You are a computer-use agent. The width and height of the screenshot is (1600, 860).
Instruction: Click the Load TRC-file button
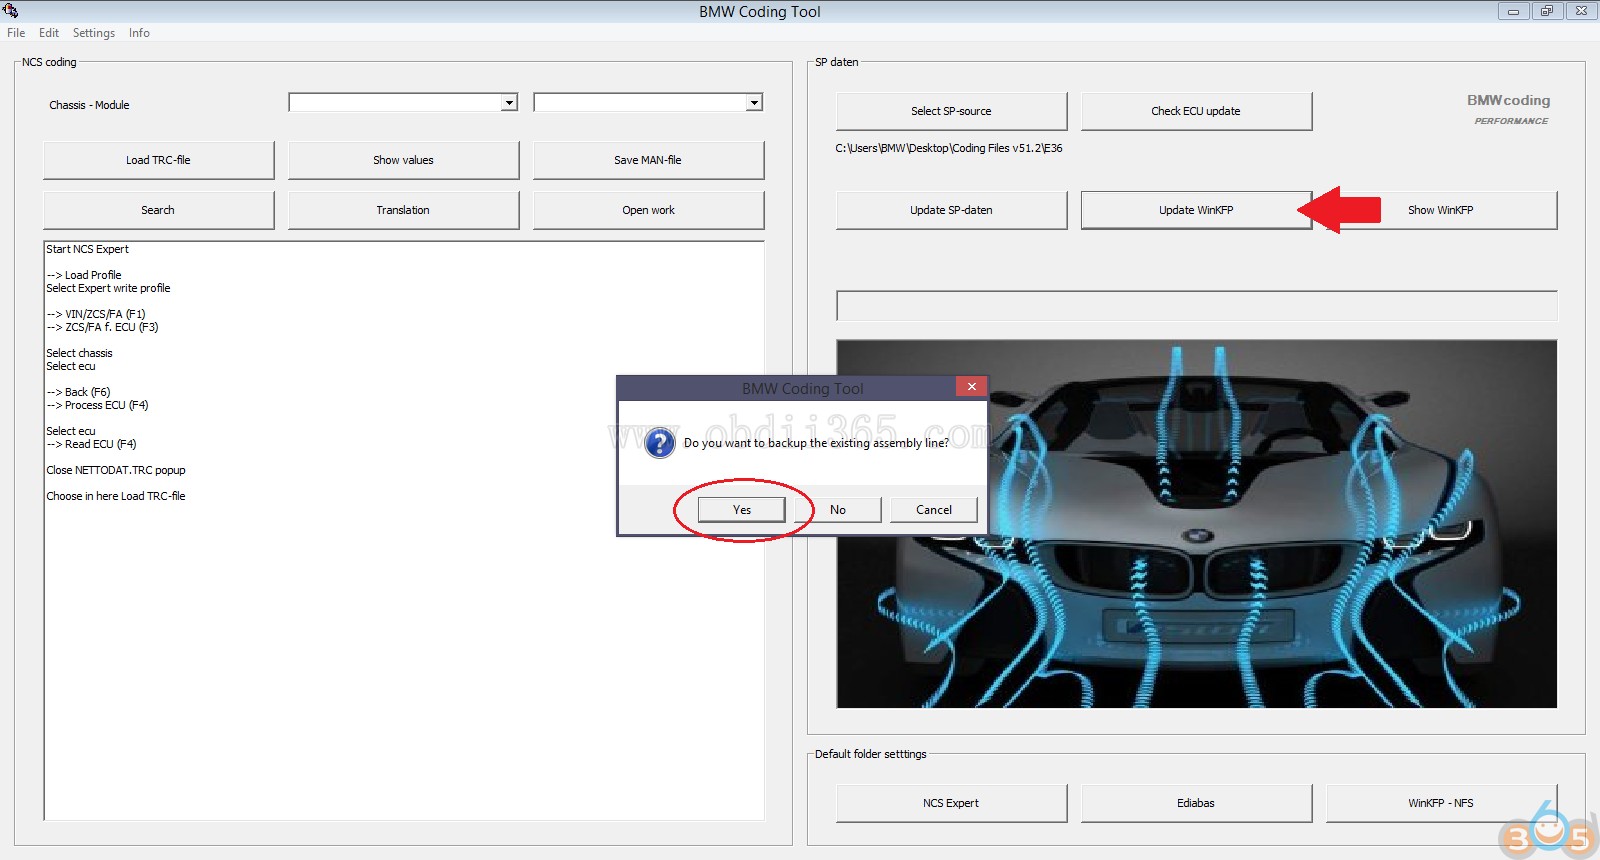click(x=158, y=160)
